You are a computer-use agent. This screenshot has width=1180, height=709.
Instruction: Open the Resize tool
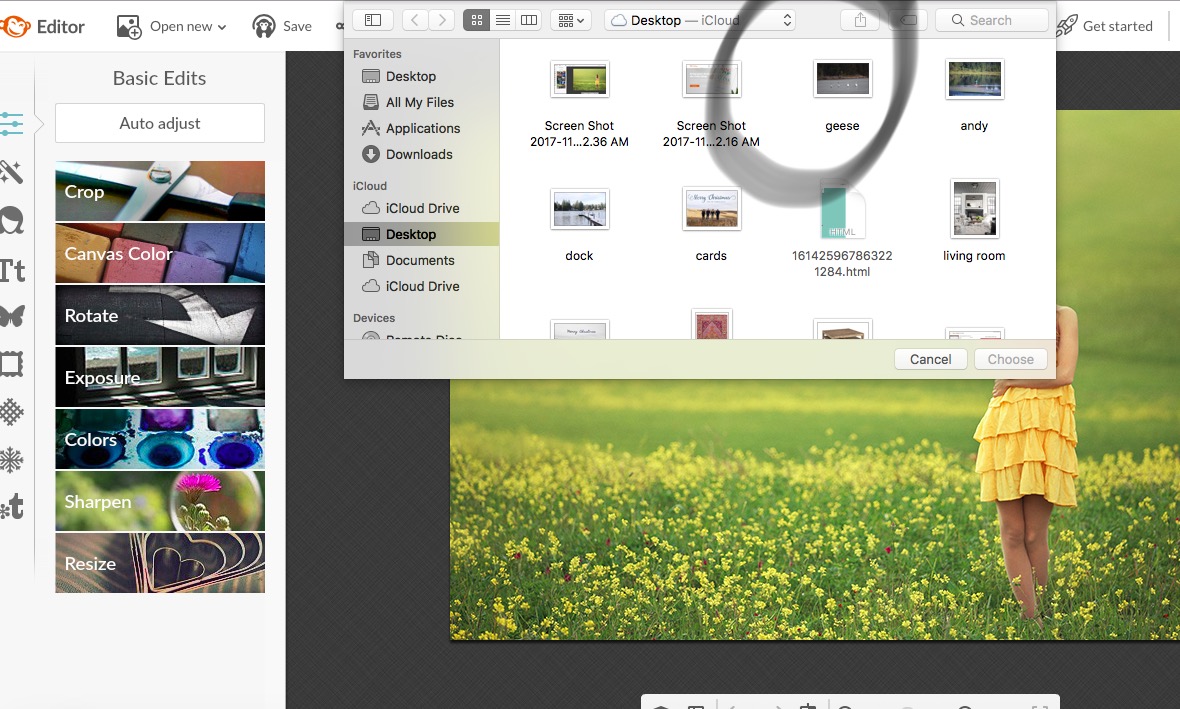tap(160, 563)
